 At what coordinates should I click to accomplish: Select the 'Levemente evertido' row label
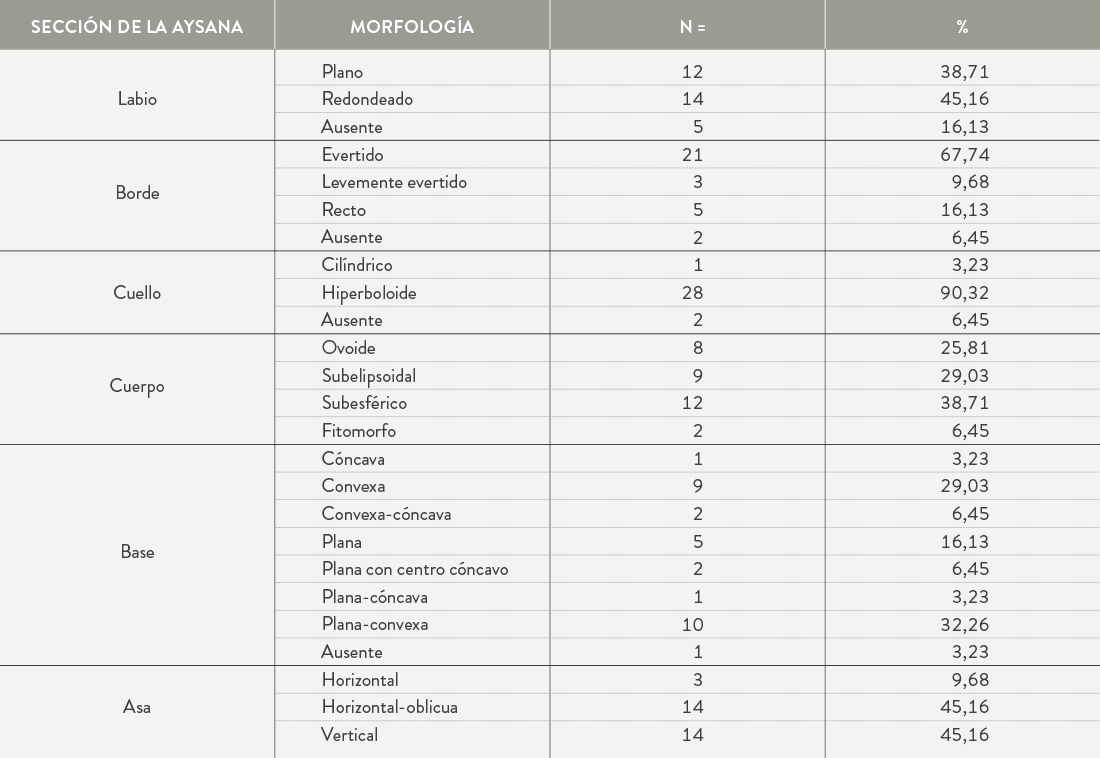[394, 182]
